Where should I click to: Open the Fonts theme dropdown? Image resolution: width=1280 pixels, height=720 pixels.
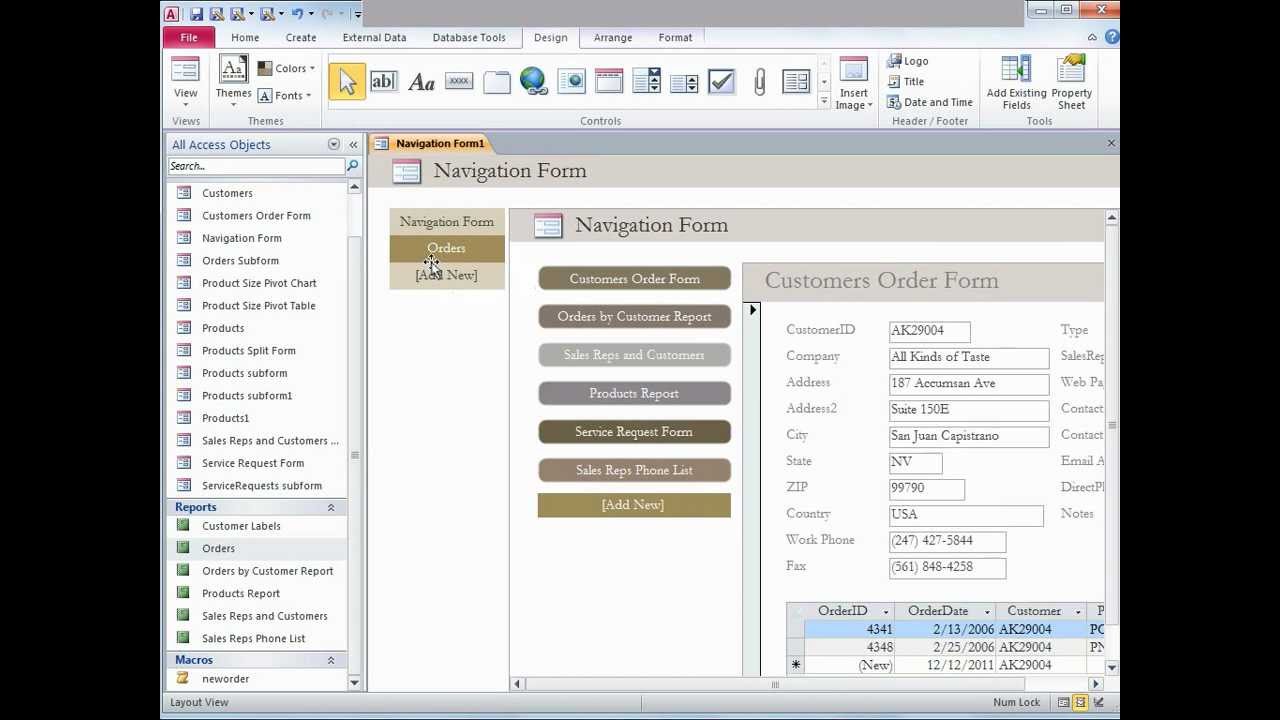285,95
